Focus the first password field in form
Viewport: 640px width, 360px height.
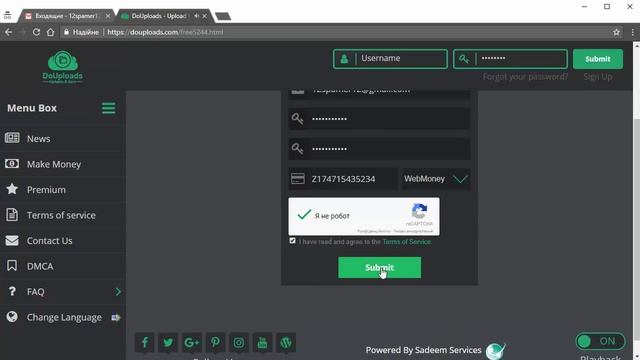point(379,119)
